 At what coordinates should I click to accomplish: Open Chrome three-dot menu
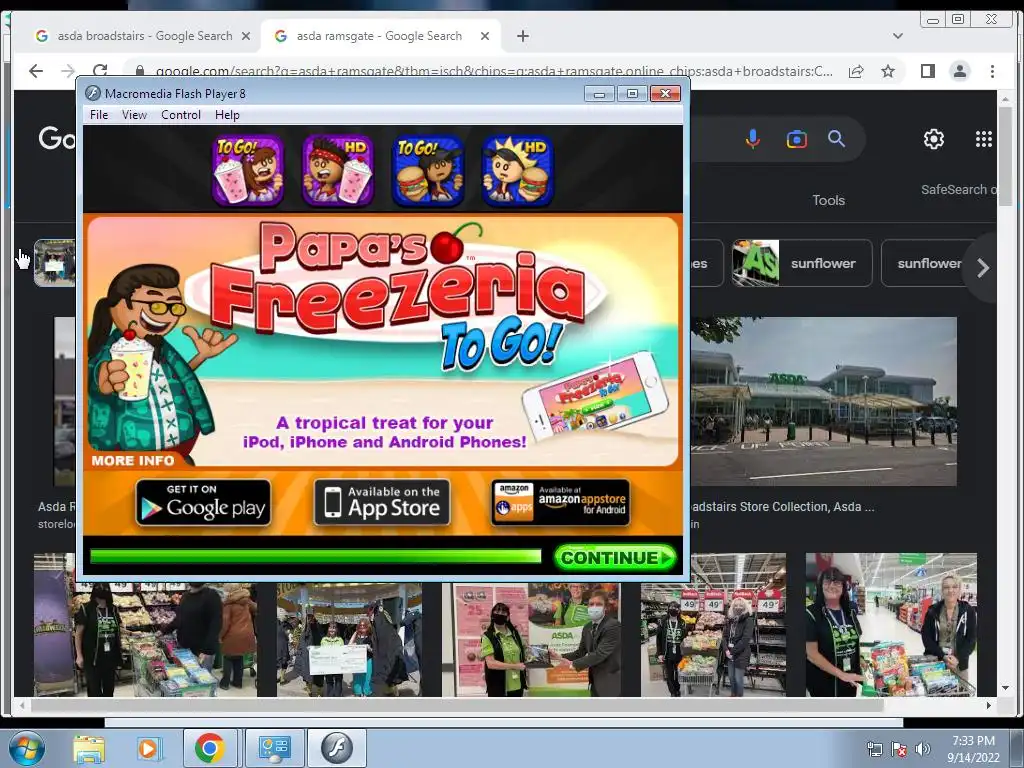992,71
